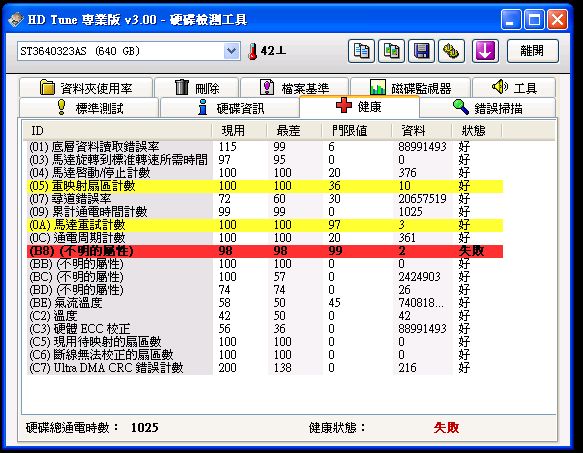The image size is (583, 453).
Task: Click the copy screenshot icon
Action: pos(392,51)
